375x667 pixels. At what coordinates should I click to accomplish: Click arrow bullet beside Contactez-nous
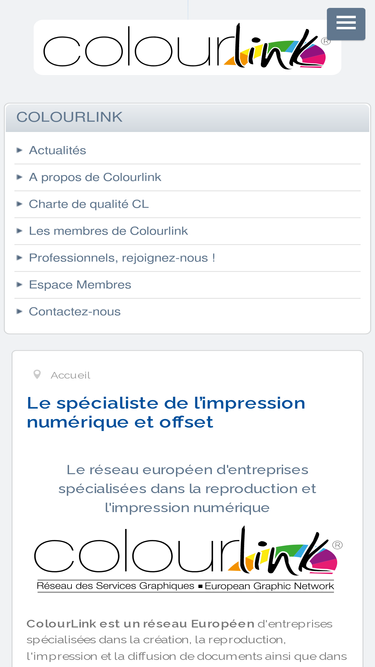pyautogui.click(x=19, y=311)
